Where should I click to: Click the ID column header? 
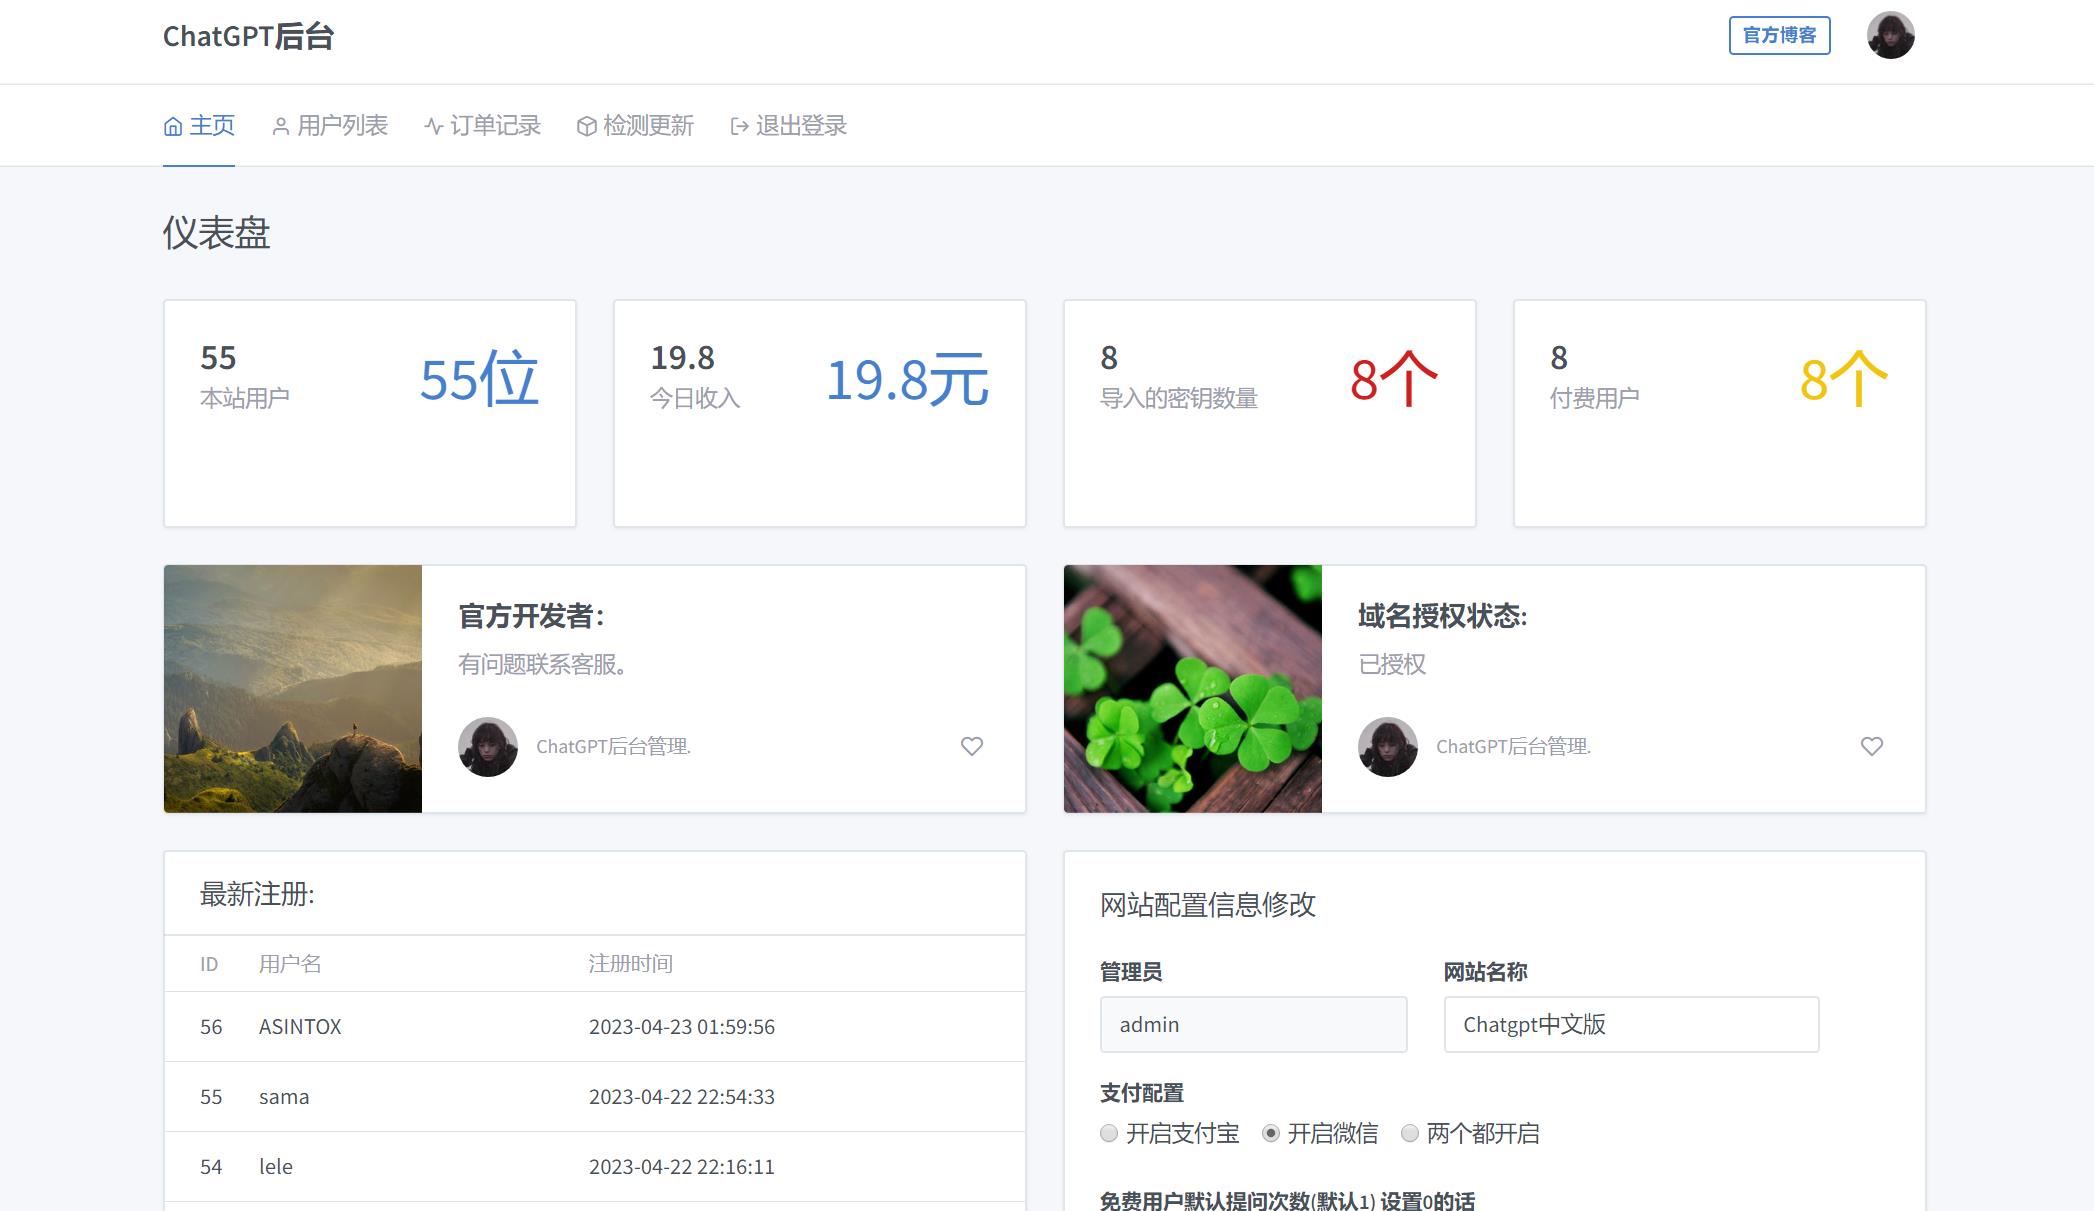pos(209,964)
